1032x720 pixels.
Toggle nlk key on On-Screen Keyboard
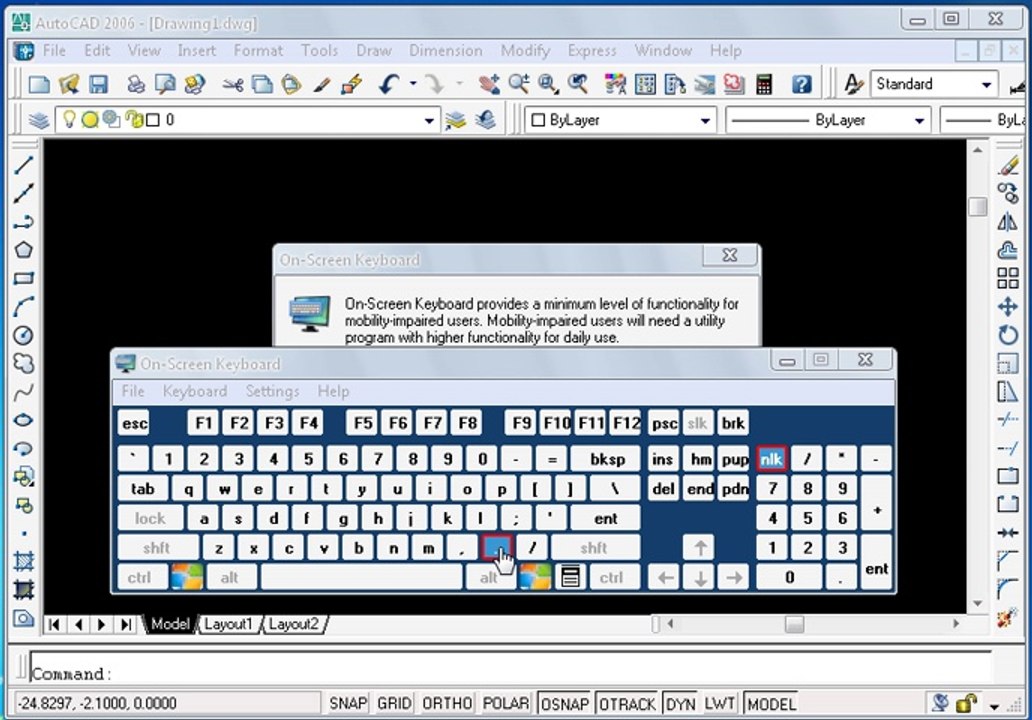(771, 458)
